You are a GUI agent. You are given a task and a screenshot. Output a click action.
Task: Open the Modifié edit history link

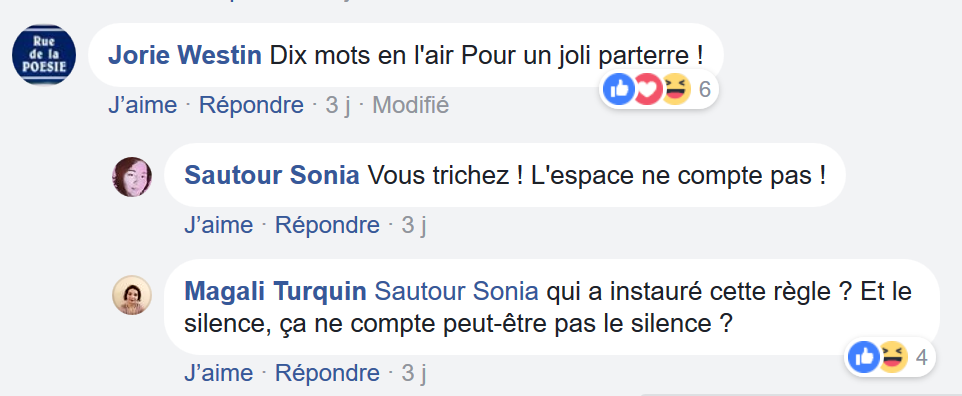tap(410, 105)
